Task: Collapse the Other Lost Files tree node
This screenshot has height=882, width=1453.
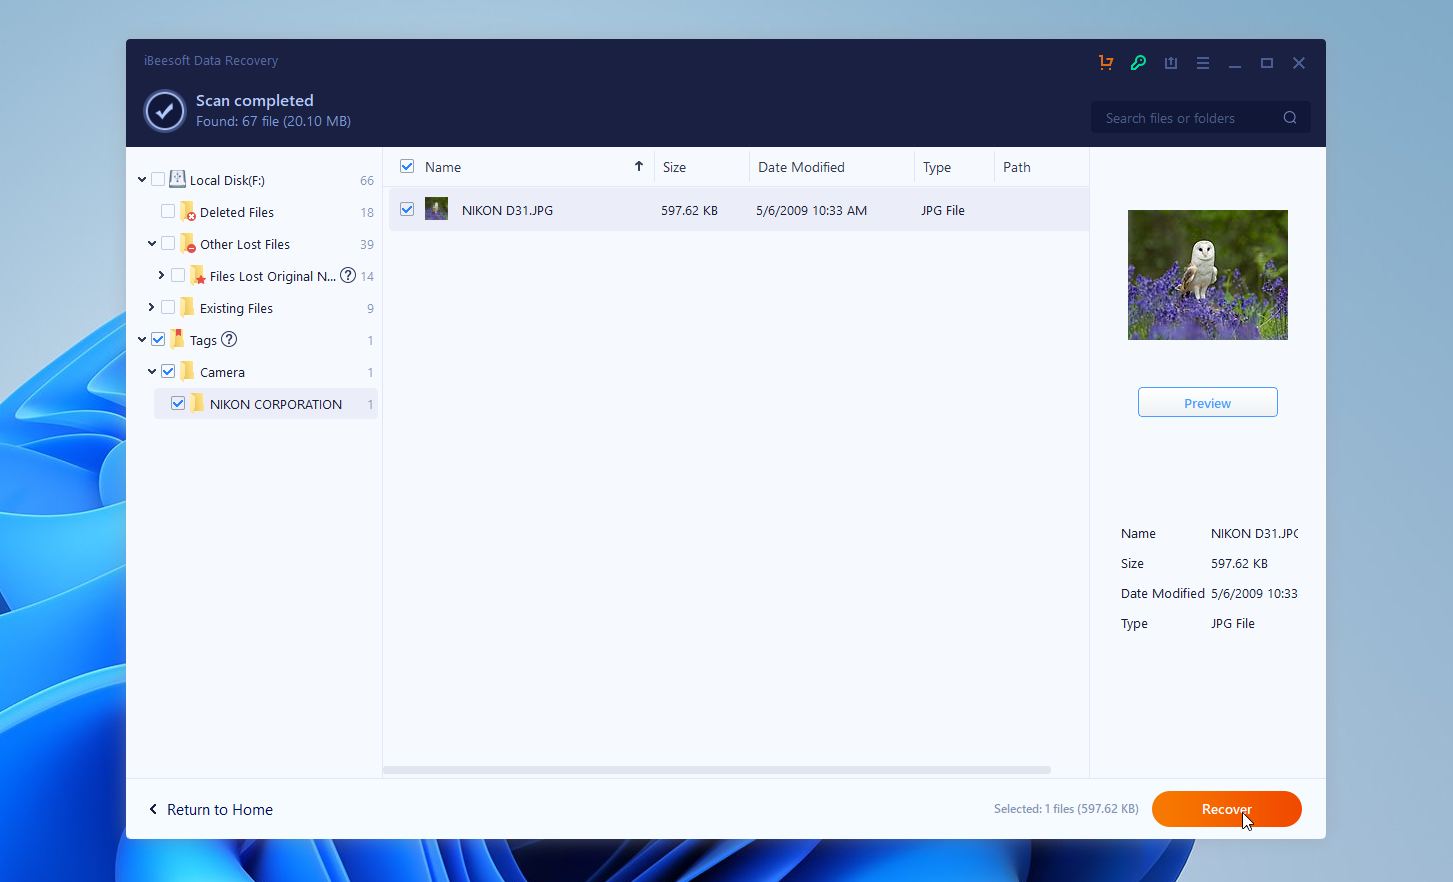Action: click(150, 243)
